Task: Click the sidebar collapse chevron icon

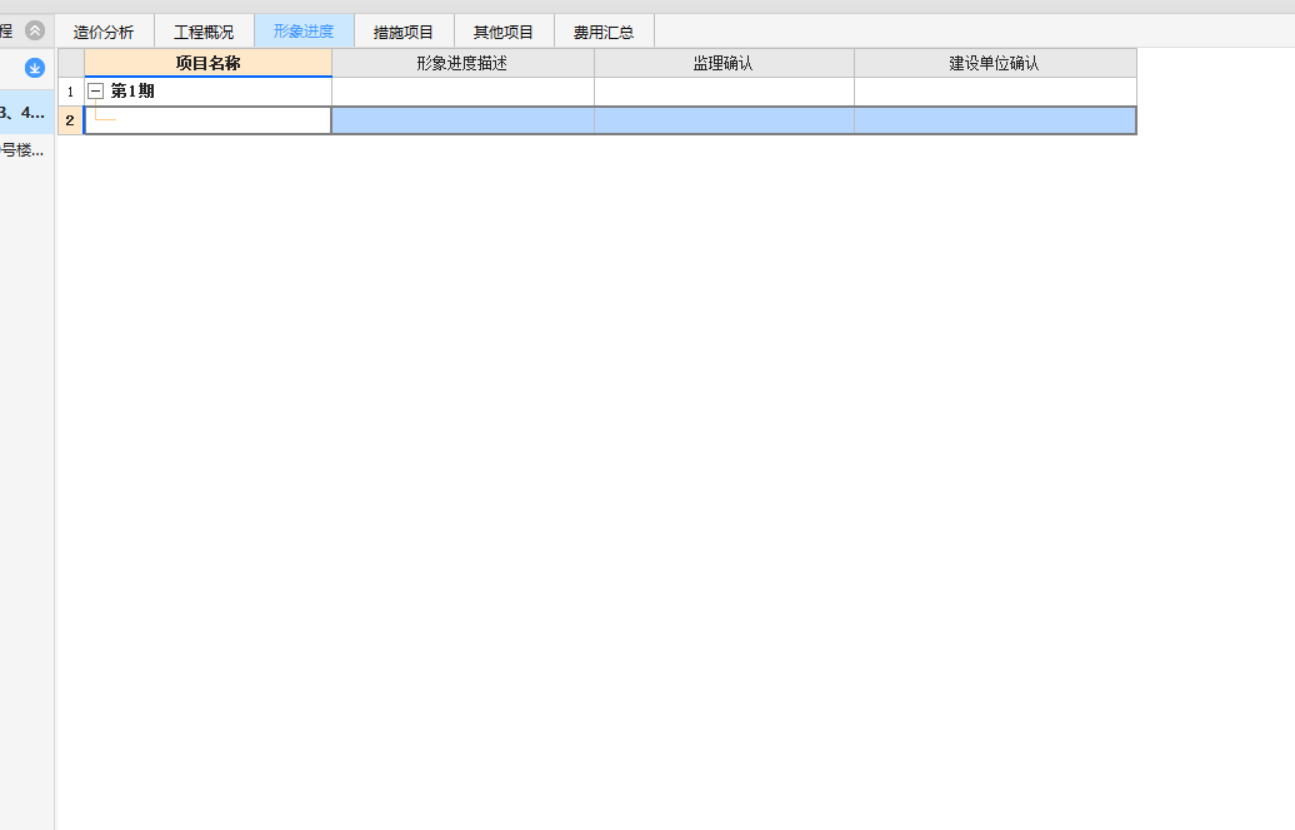Action: pos(35,30)
